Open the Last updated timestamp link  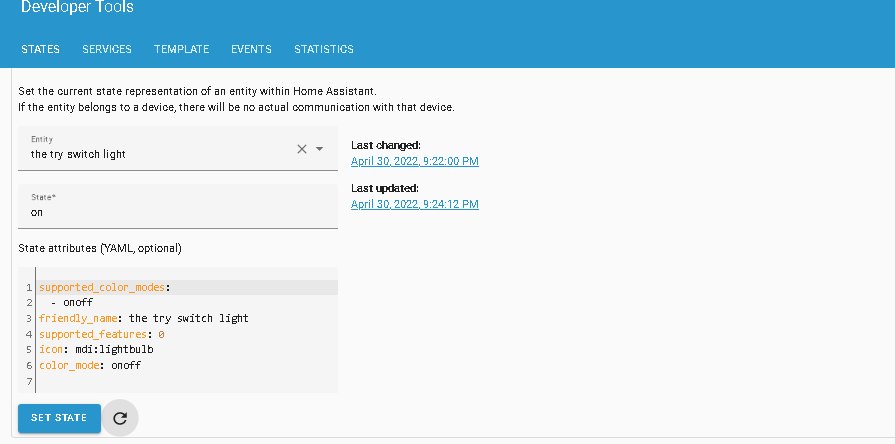pos(414,204)
